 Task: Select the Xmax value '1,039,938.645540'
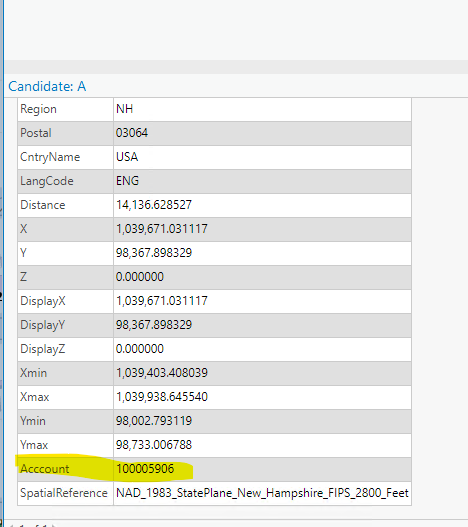[162, 397]
